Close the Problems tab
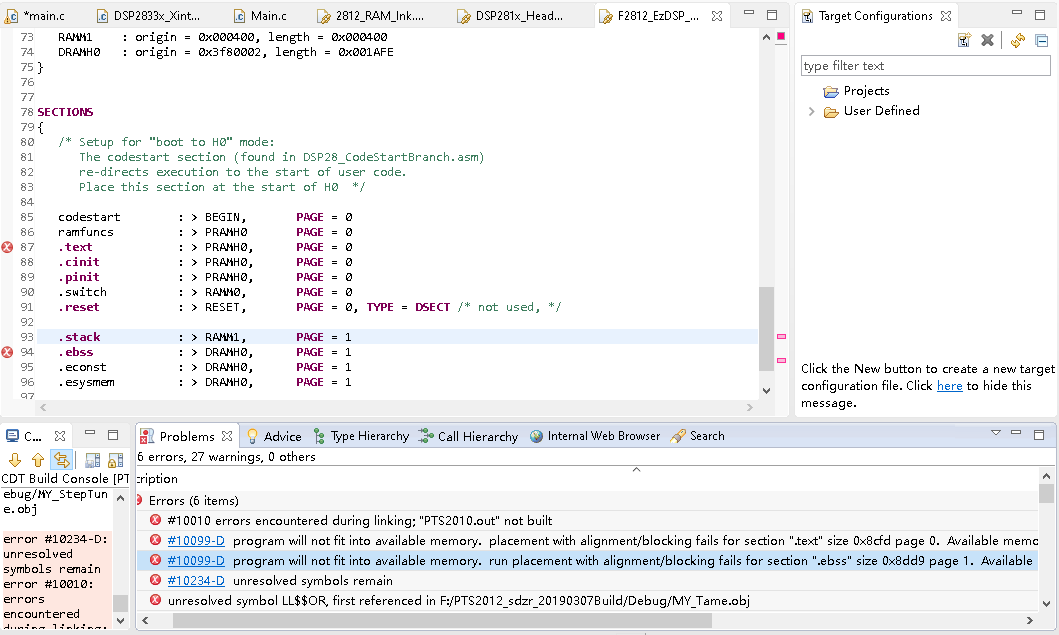This screenshot has height=635, width=1059. pyautogui.click(x=227, y=436)
